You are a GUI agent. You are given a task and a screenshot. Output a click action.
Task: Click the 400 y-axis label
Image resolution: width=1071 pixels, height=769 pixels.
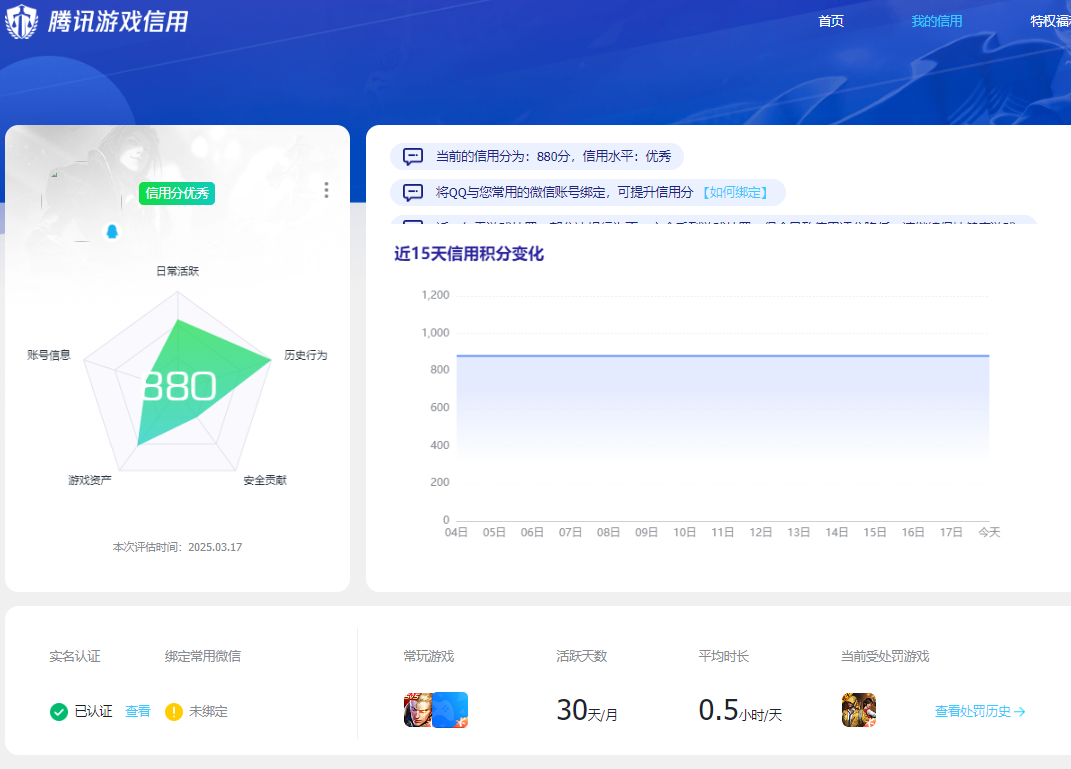click(x=440, y=445)
